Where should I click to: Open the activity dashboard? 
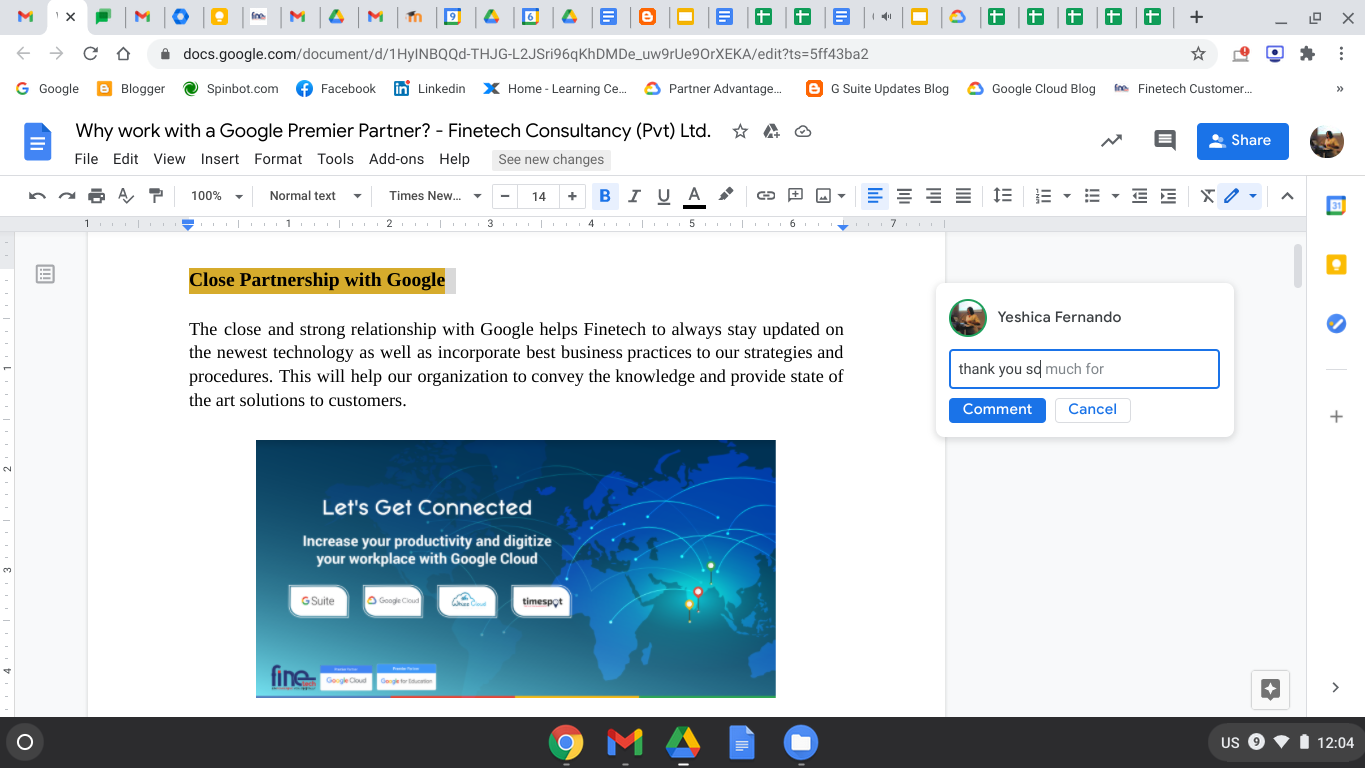pyautogui.click(x=1111, y=141)
